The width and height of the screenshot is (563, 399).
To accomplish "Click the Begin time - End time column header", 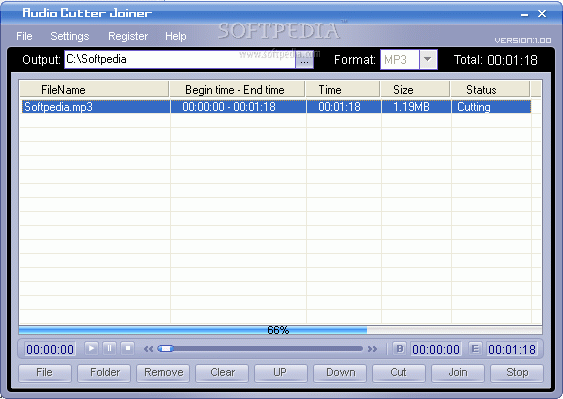I will pos(237,89).
